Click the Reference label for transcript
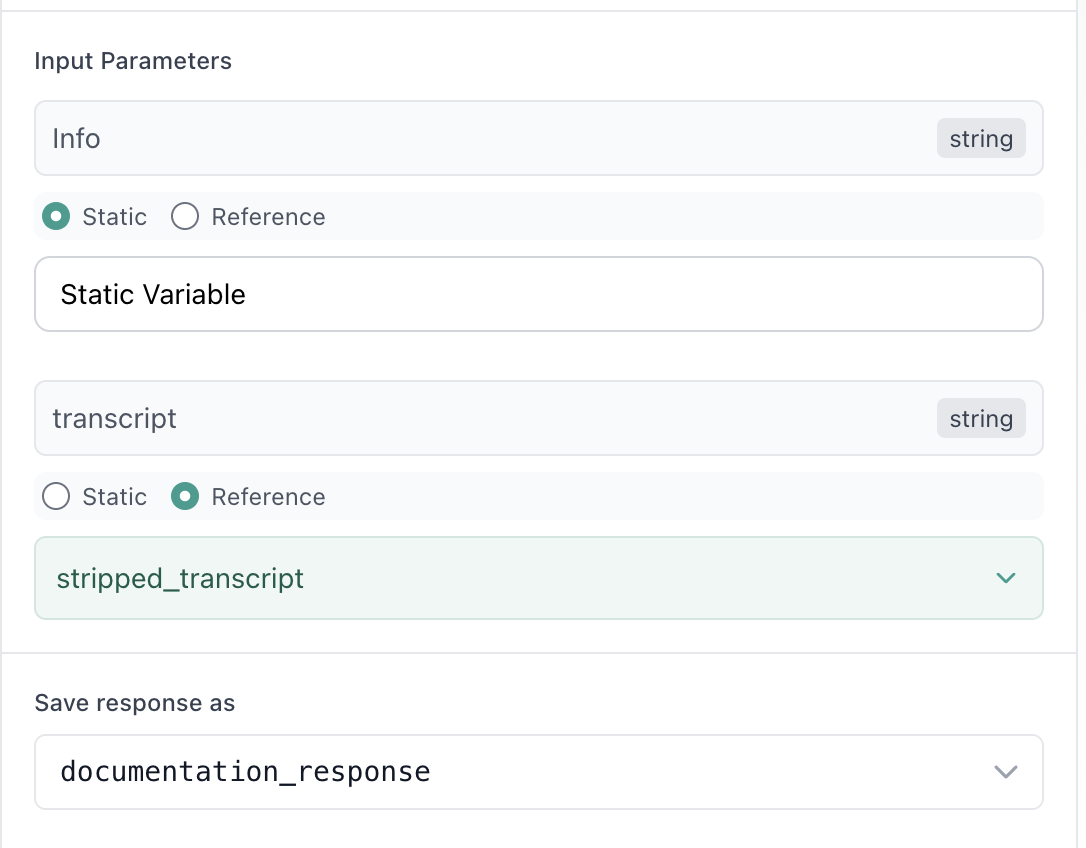Screen dimensions: 1086x848 click(x=267, y=496)
